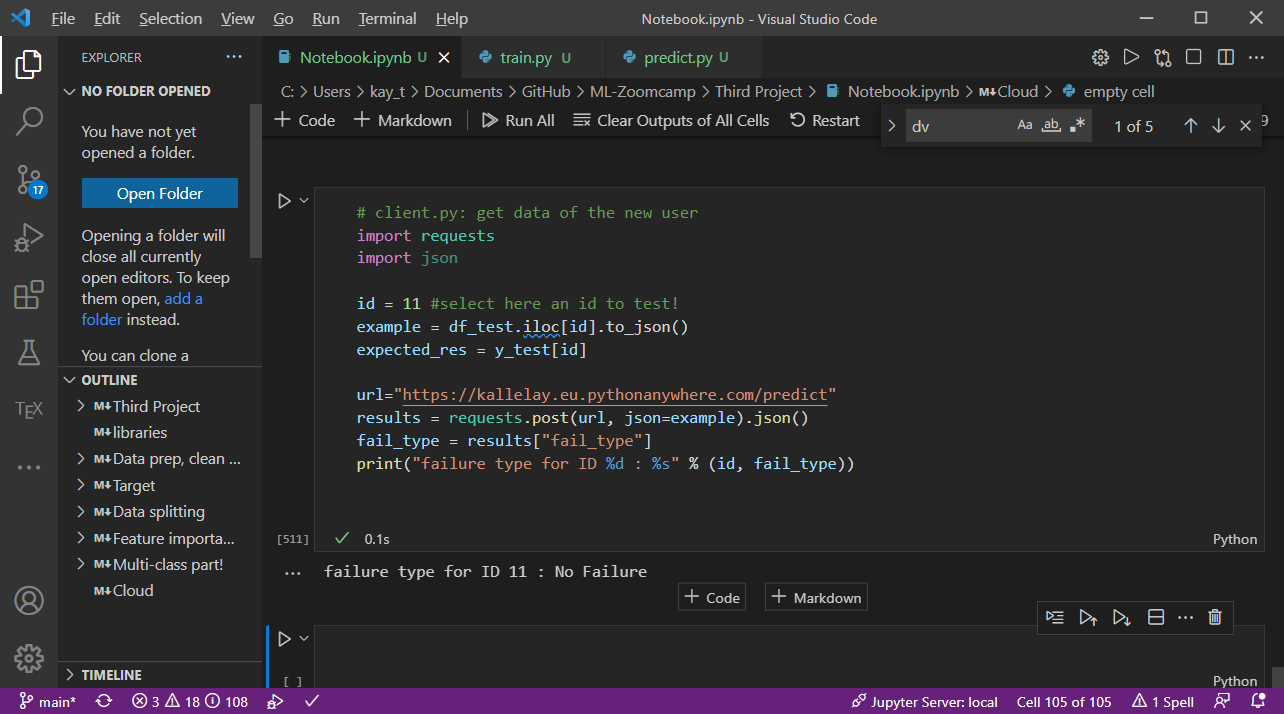Expand Multi-class part! outline item

[82, 564]
